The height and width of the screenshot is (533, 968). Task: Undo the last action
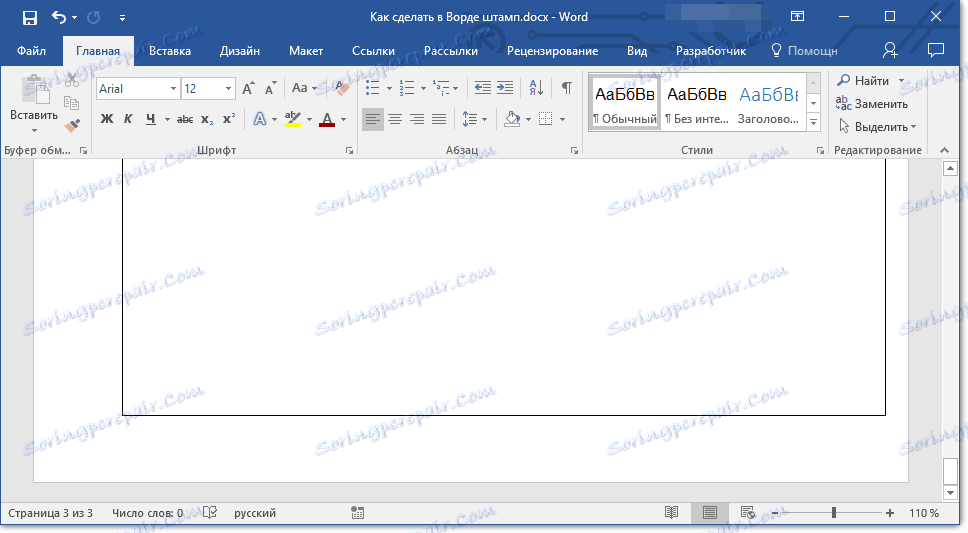click(59, 17)
